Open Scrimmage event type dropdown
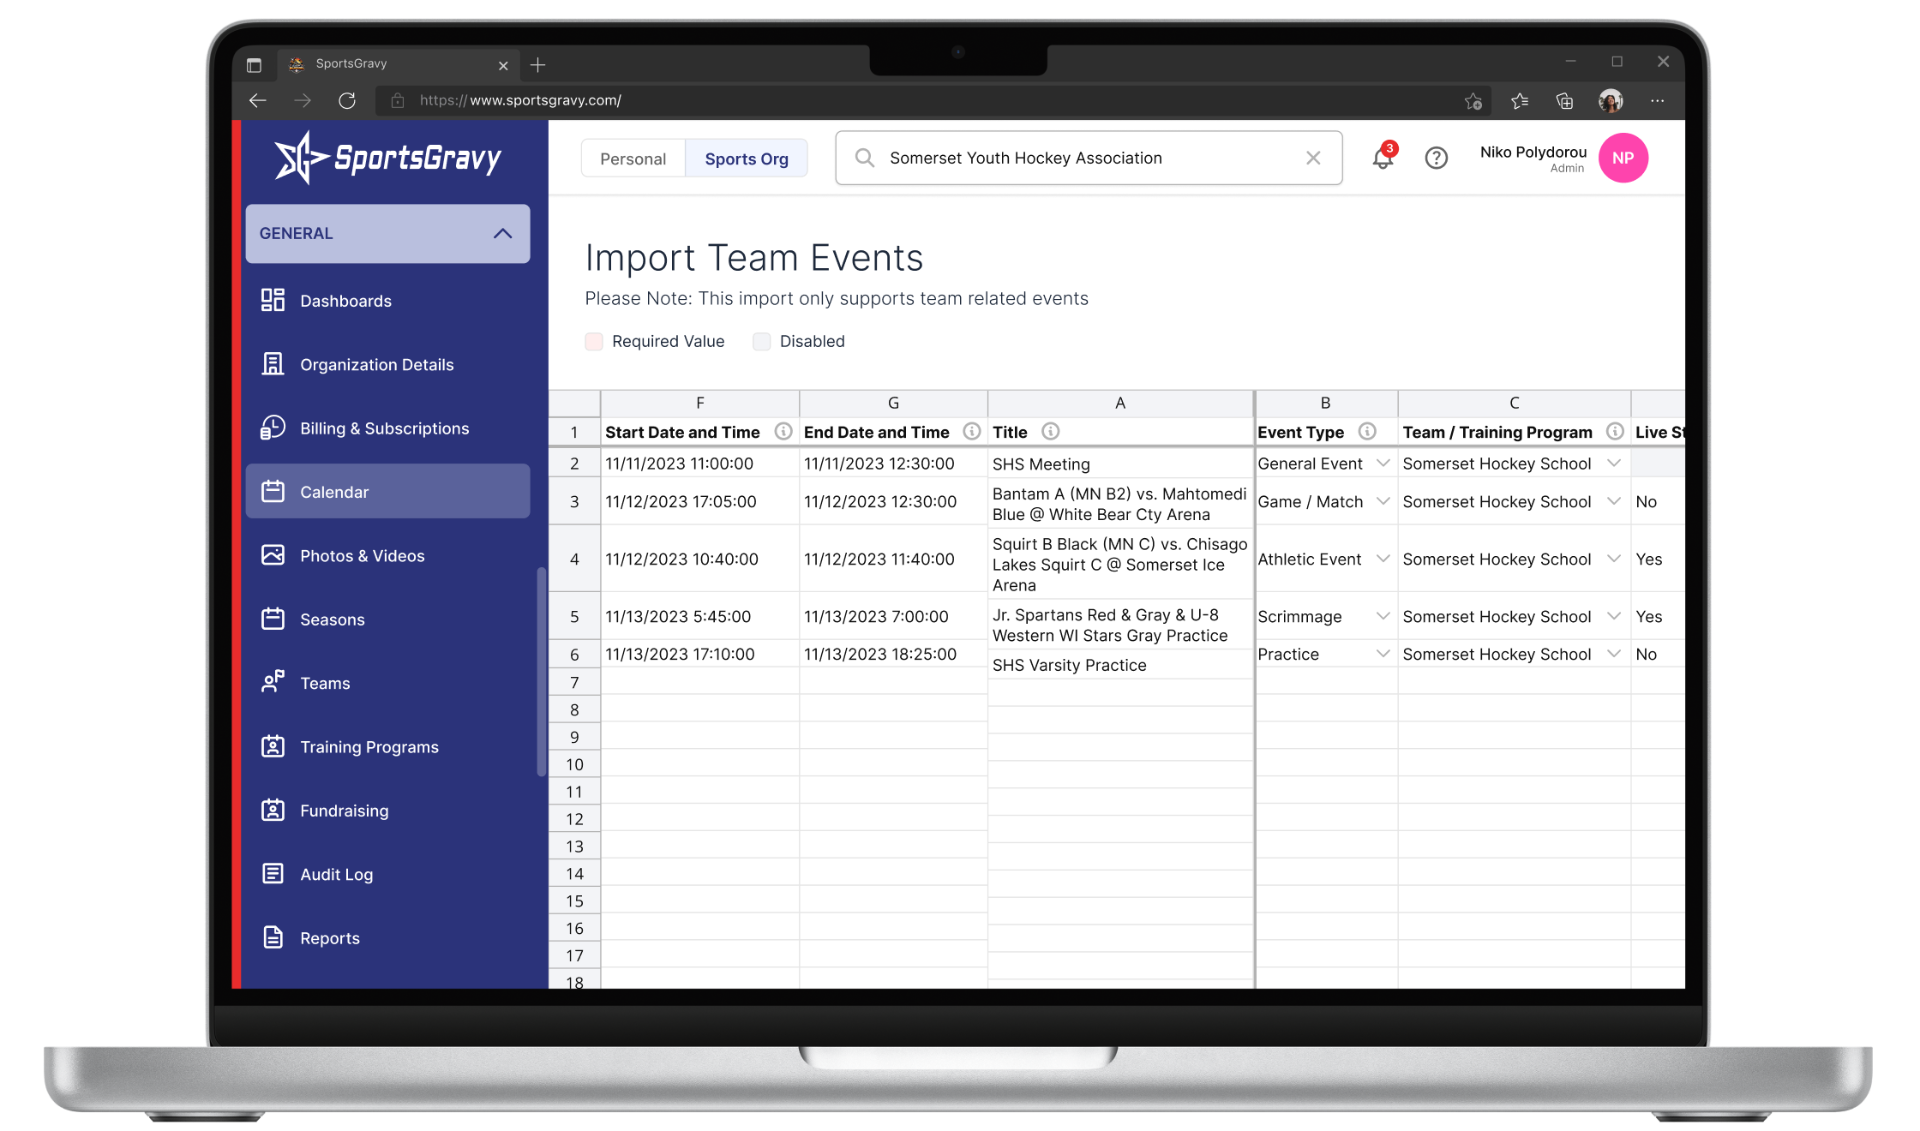 coord(1383,616)
